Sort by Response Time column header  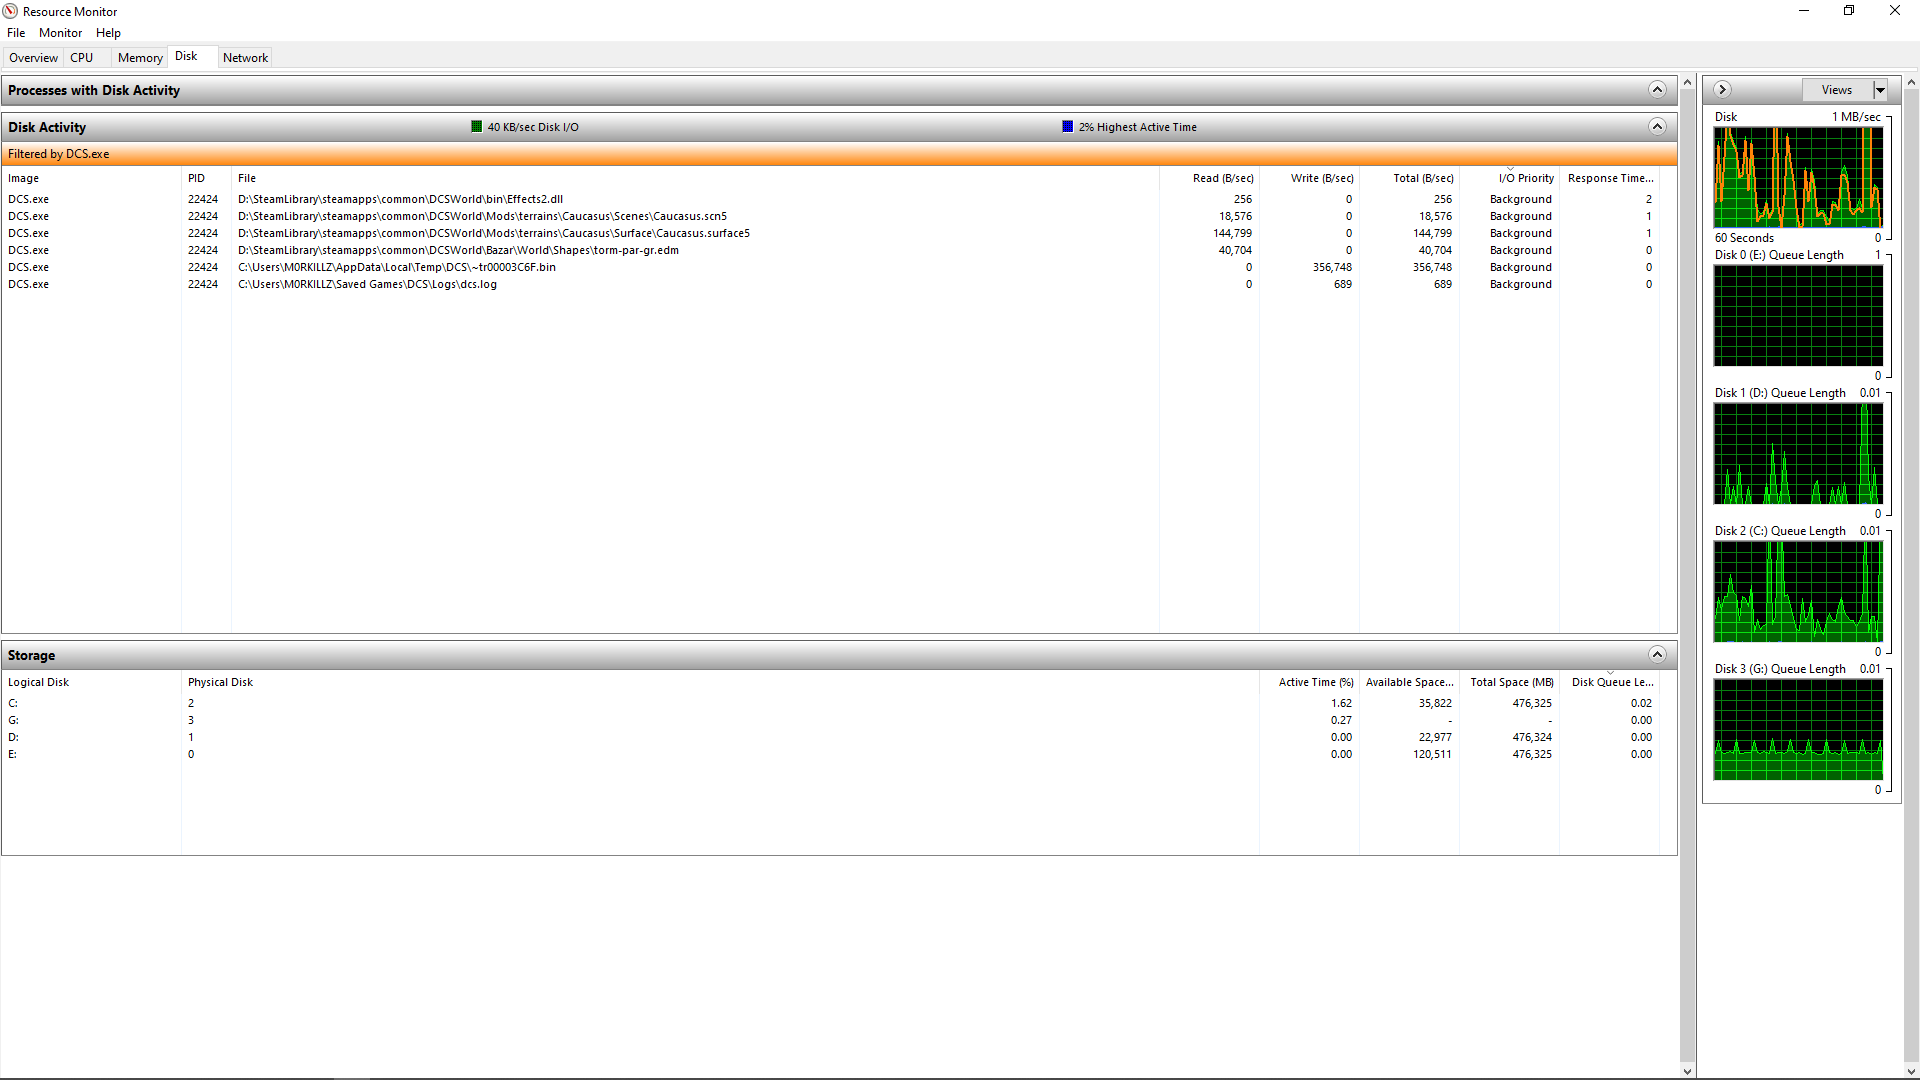[1609, 178]
